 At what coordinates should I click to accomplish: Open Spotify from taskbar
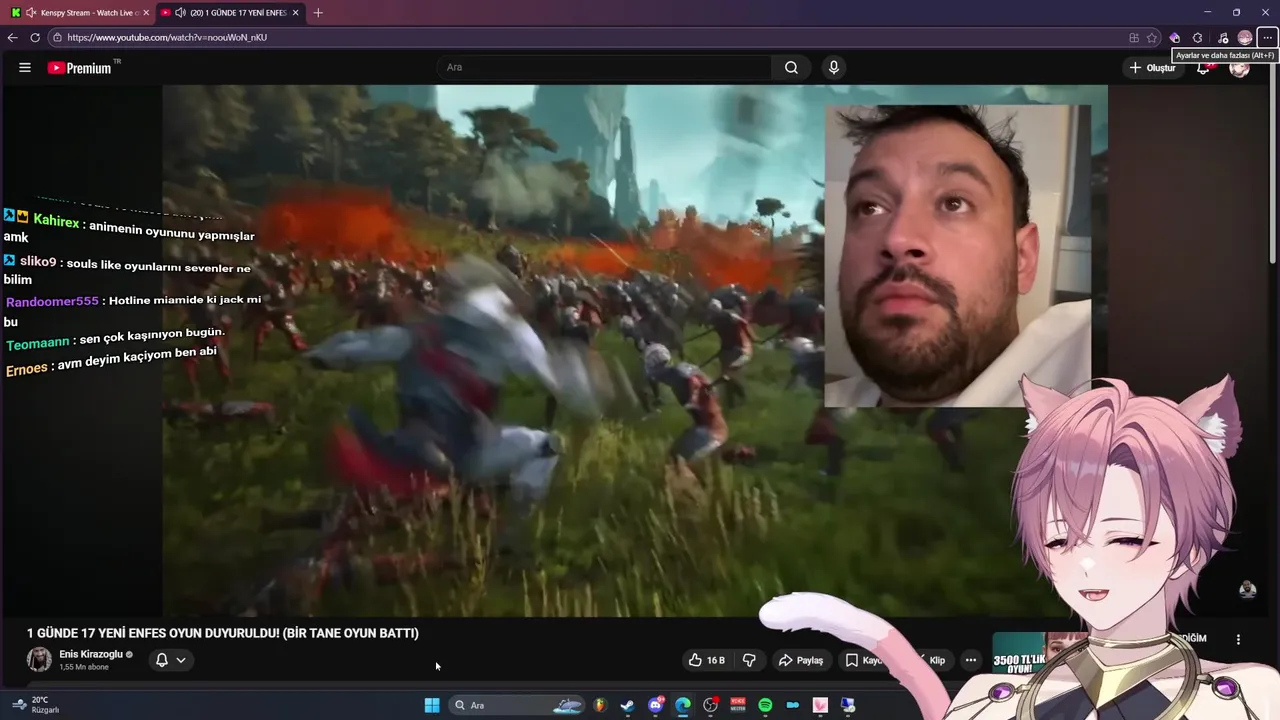point(765,705)
